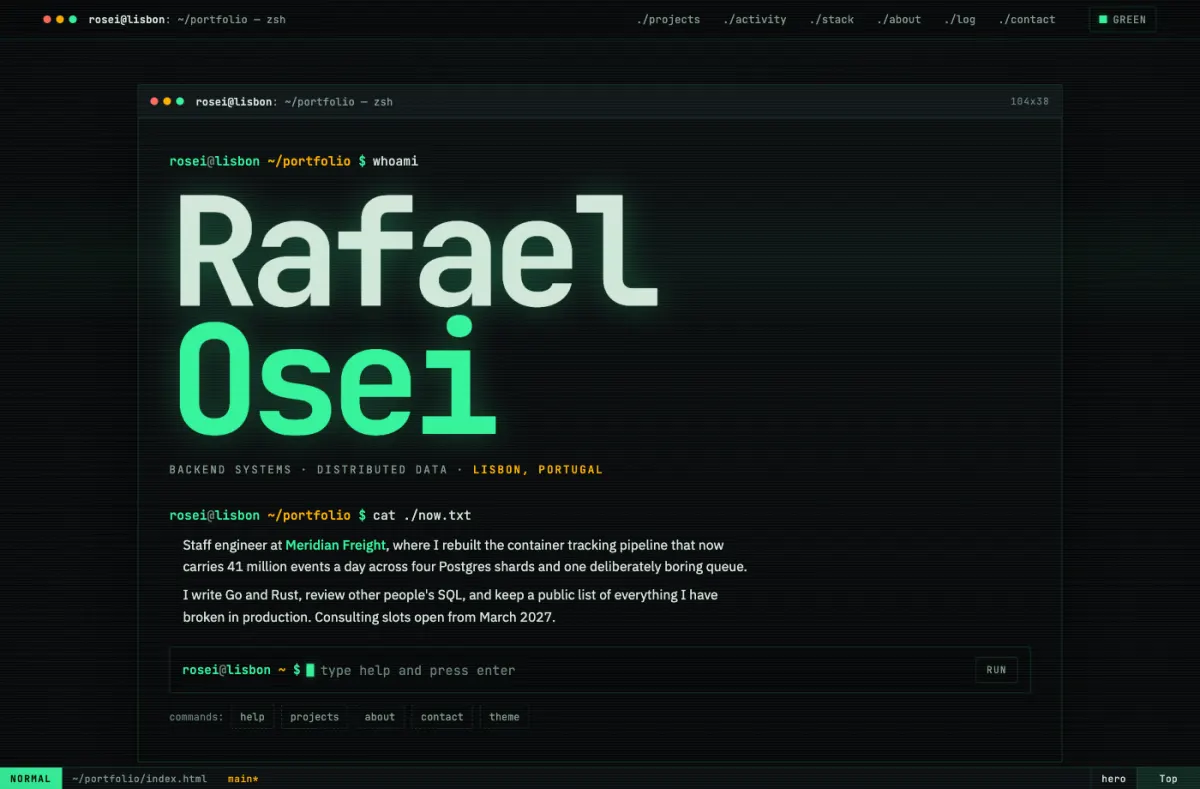
Task: Select the help command chip
Action: coord(252,717)
